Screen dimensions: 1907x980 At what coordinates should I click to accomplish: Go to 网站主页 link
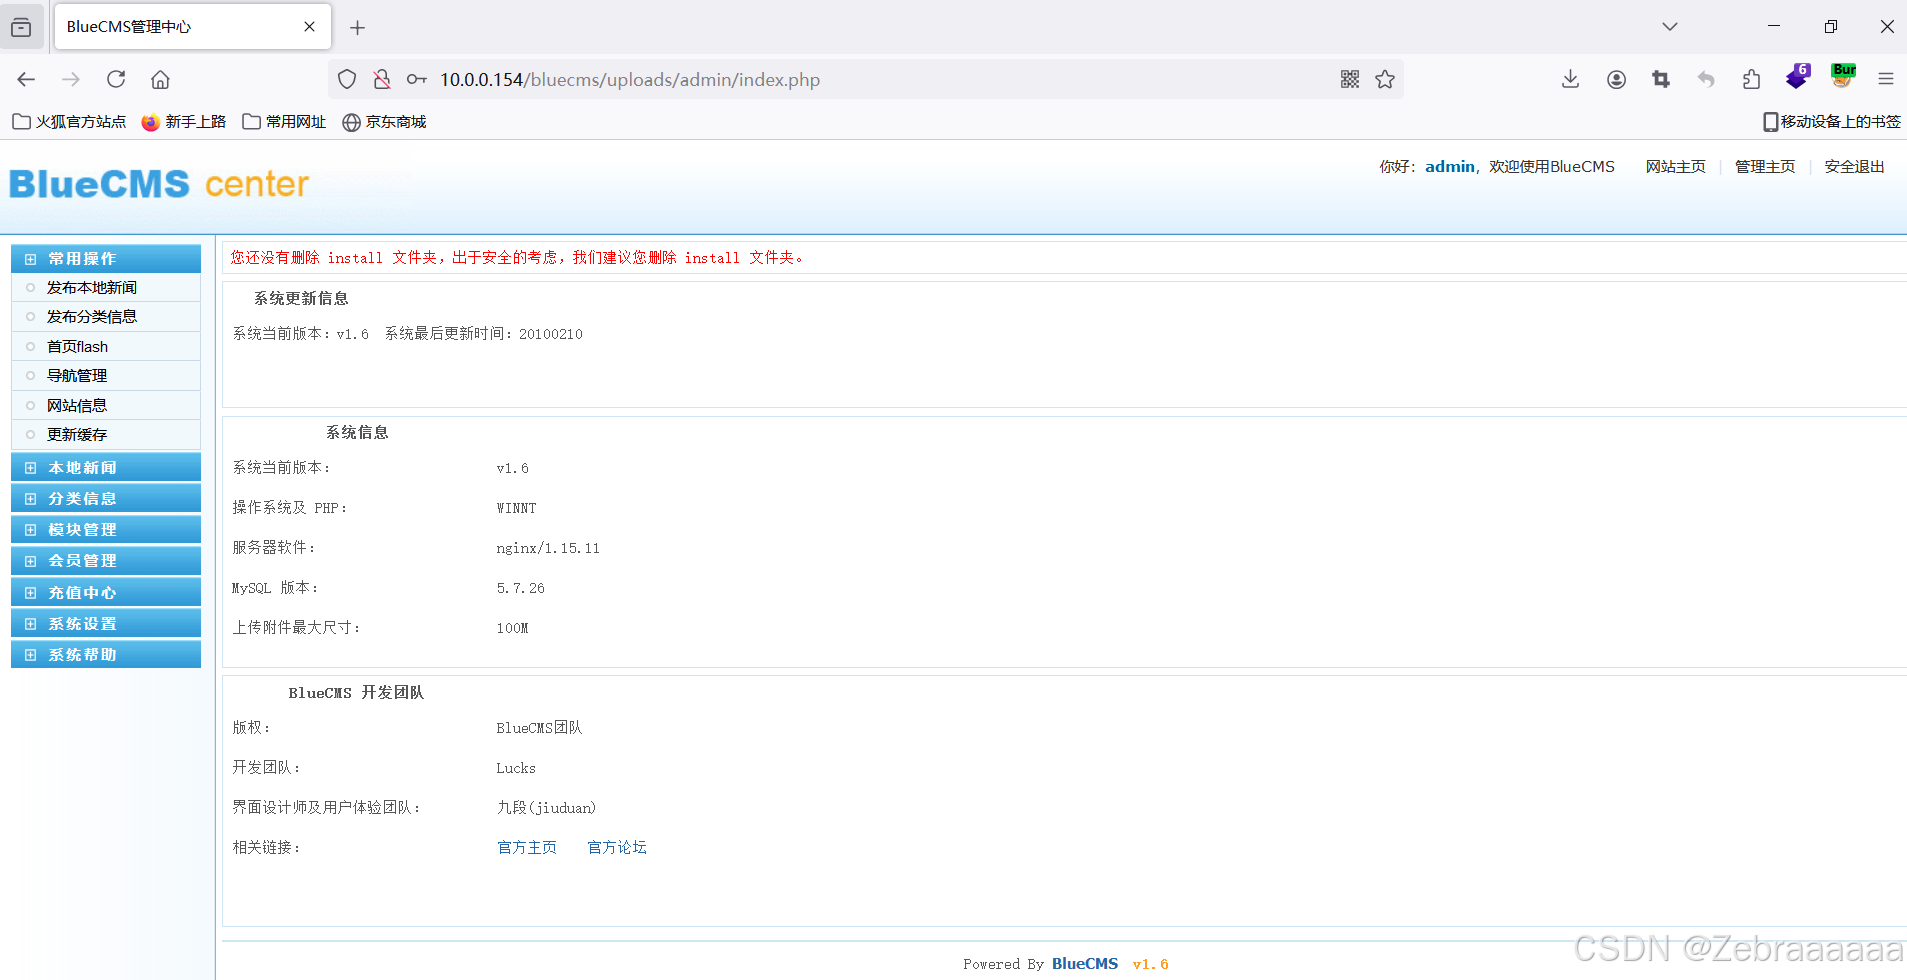(x=1676, y=167)
